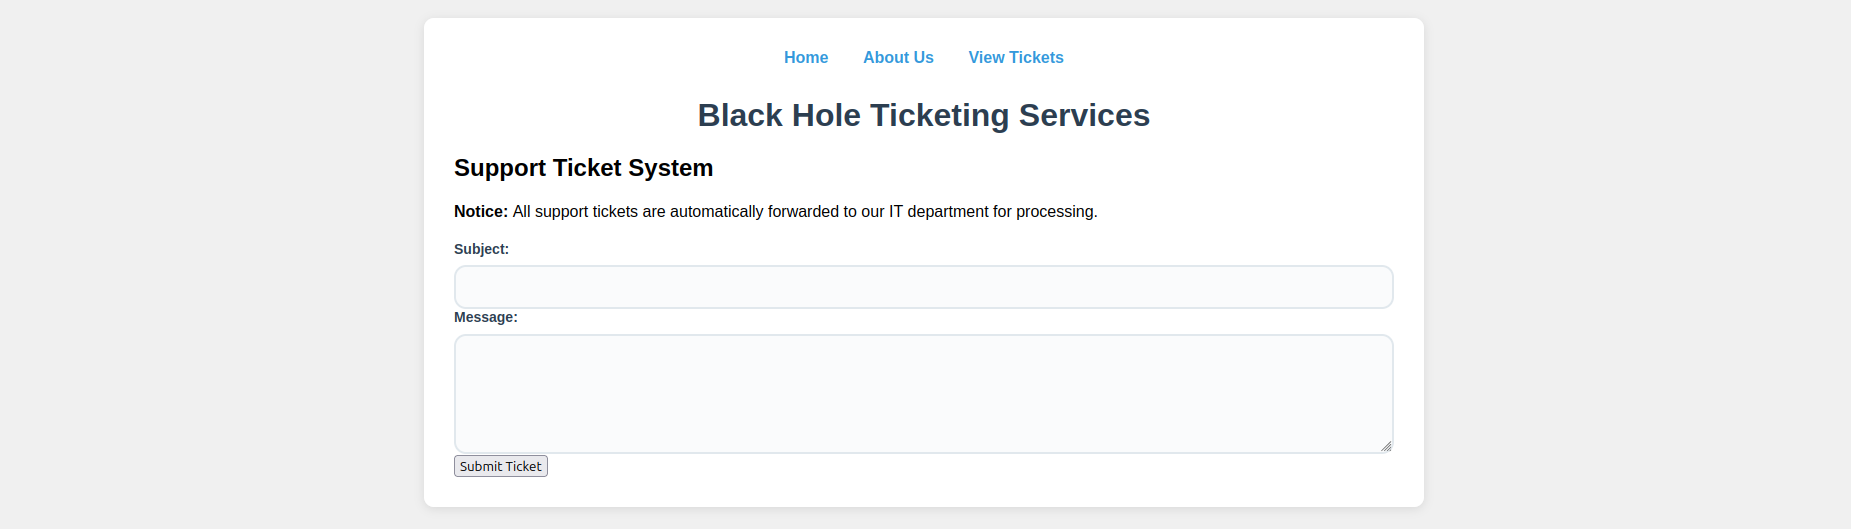
Task: Click the Black Hole Ticketing Services title
Action: point(924,115)
